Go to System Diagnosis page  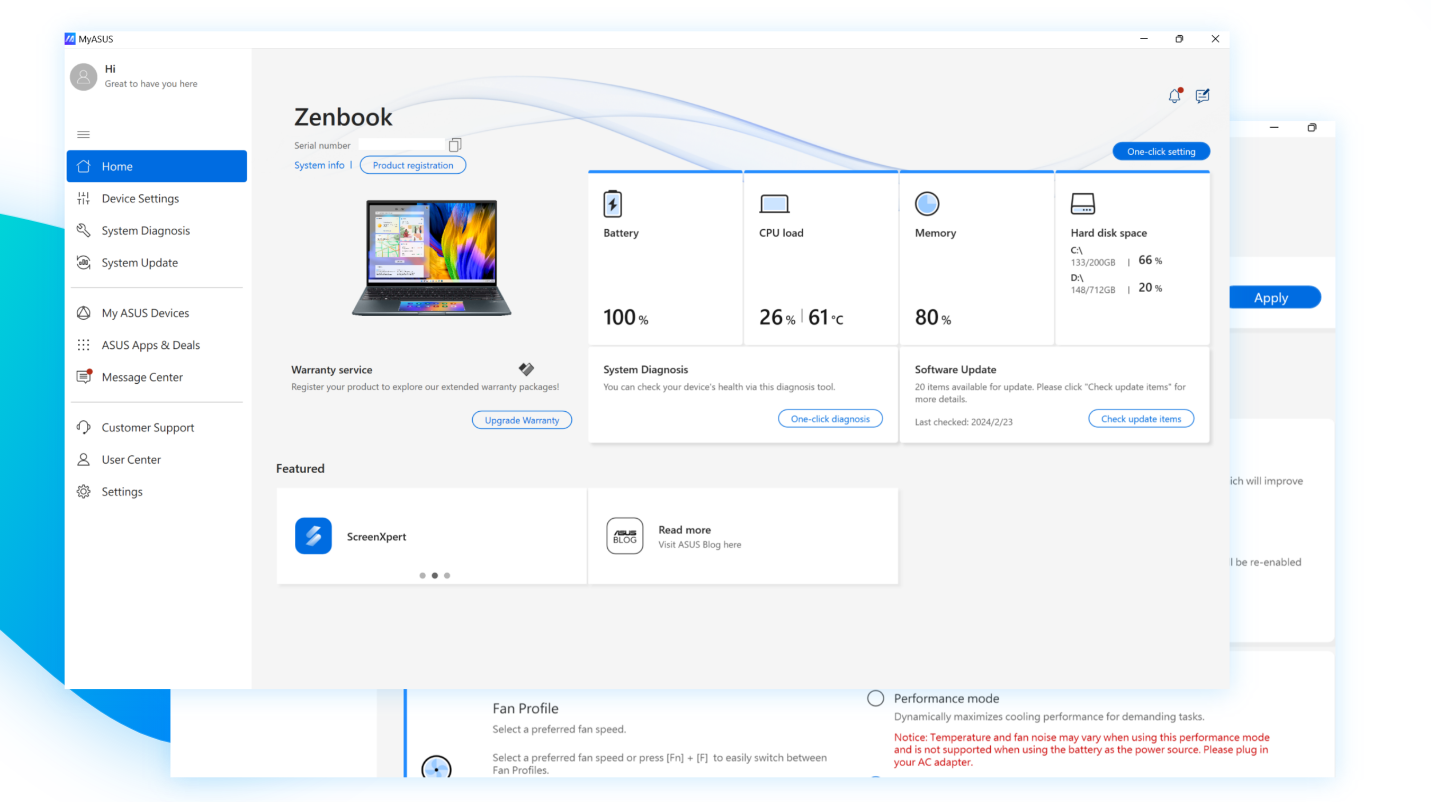tap(157, 230)
